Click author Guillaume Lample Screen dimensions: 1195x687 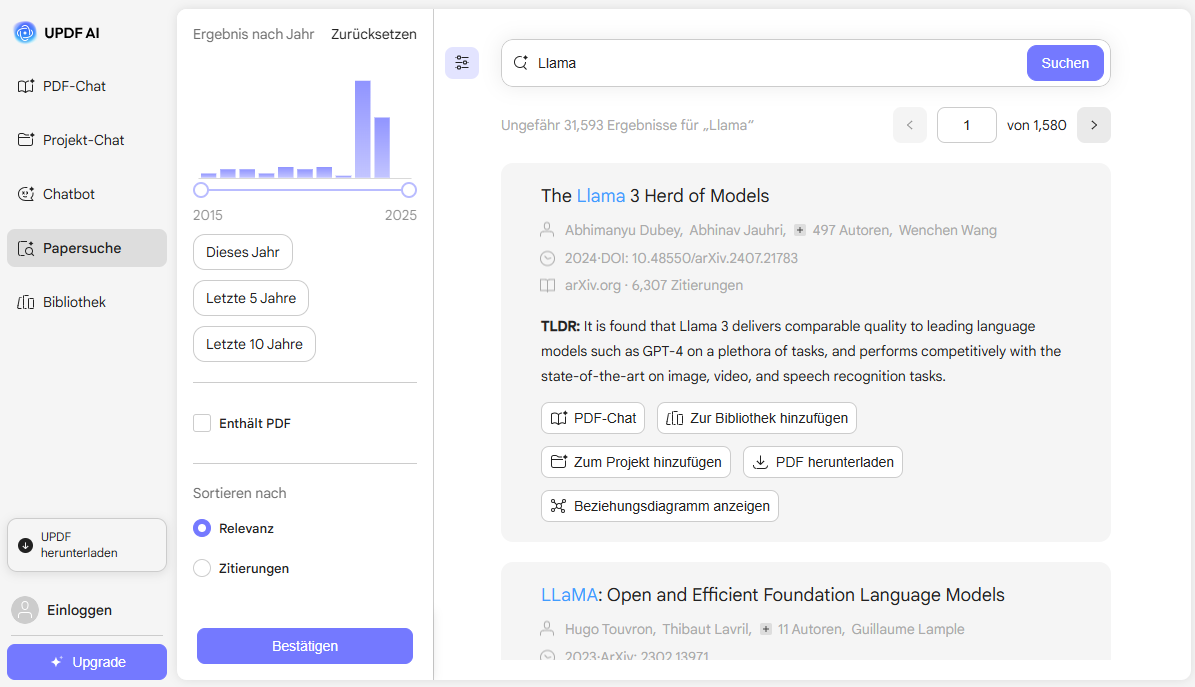click(x=908, y=629)
